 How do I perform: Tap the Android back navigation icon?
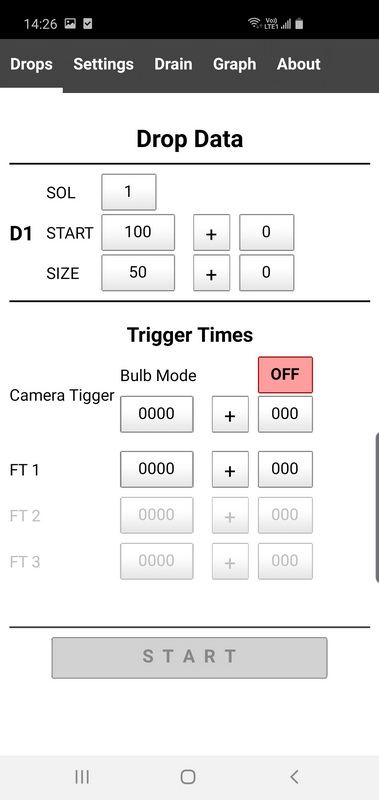(x=294, y=777)
